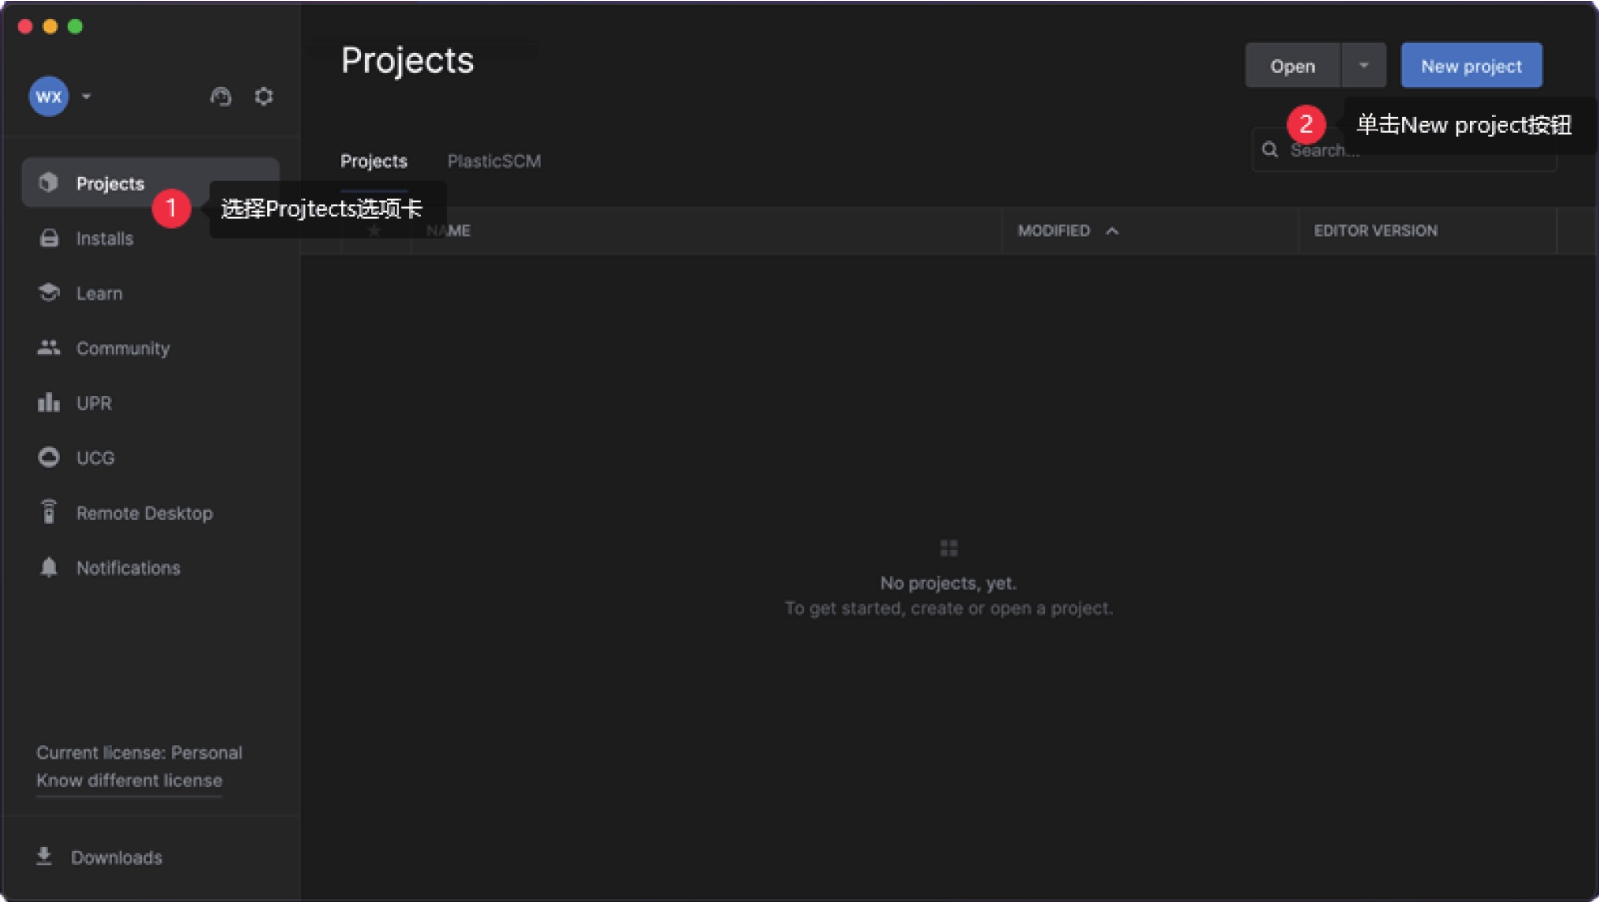Click the Projects cube icon in sidebar
The image size is (1599, 902).
pos(48,182)
